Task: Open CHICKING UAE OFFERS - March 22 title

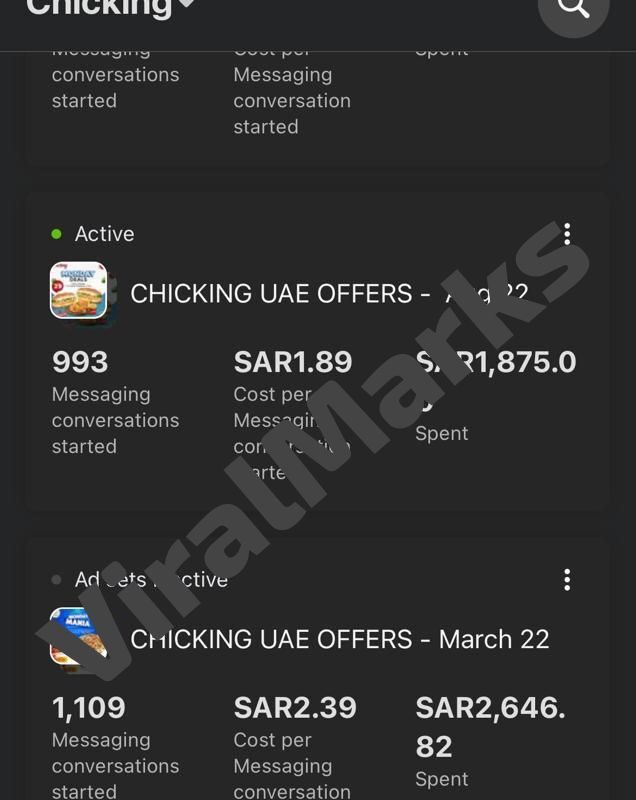Action: 340,640
